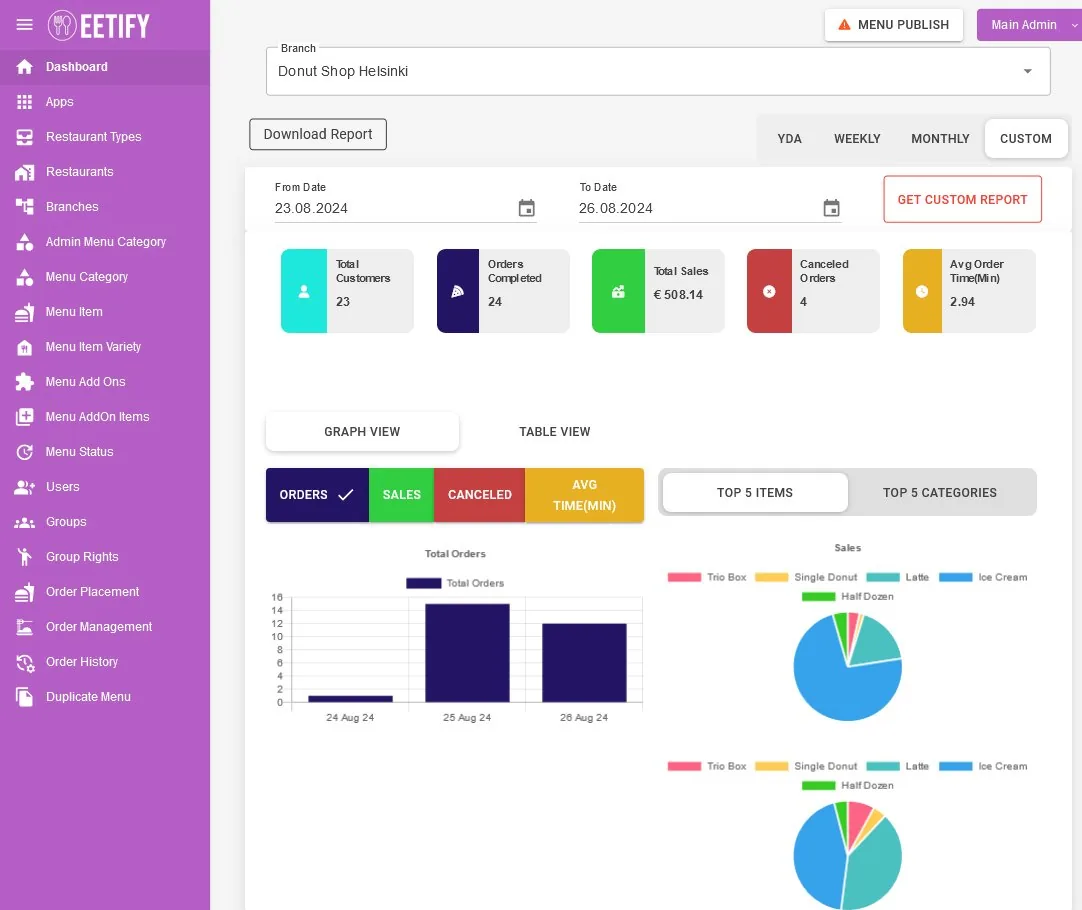The height and width of the screenshot is (910, 1082).
Task: Select the TOP 5 CATEGORIES tab
Action: [x=939, y=493]
